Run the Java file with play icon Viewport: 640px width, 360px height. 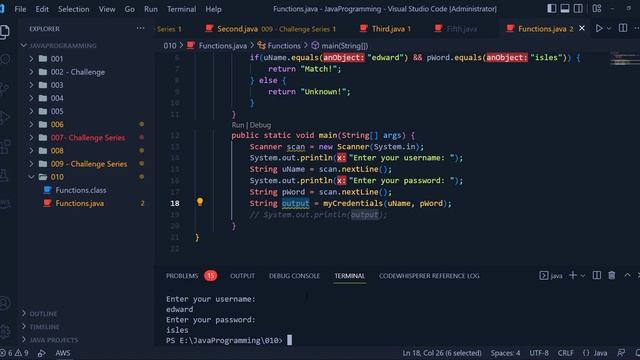coord(598,28)
